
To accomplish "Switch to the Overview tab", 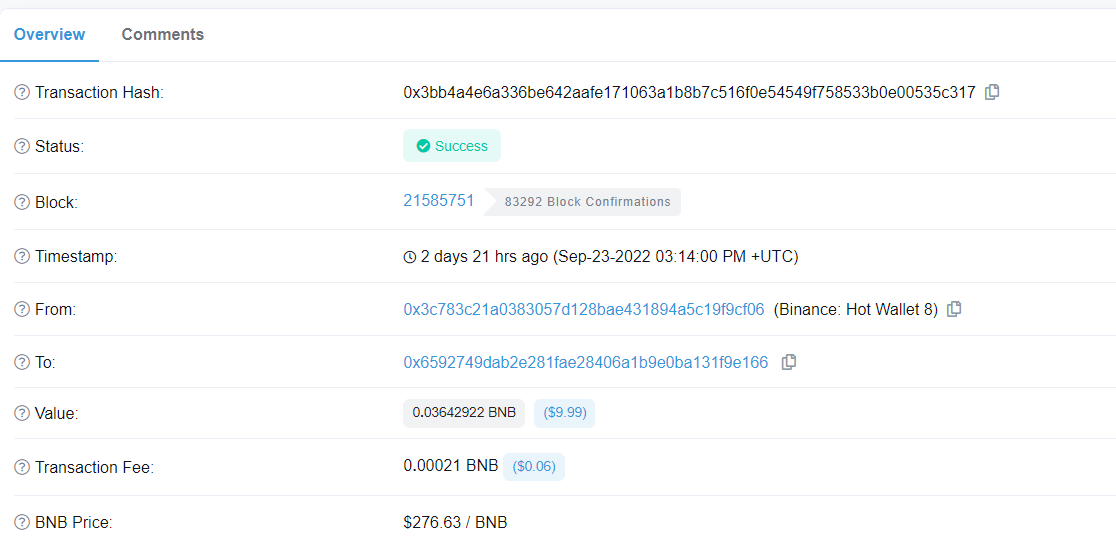I will [50, 34].
